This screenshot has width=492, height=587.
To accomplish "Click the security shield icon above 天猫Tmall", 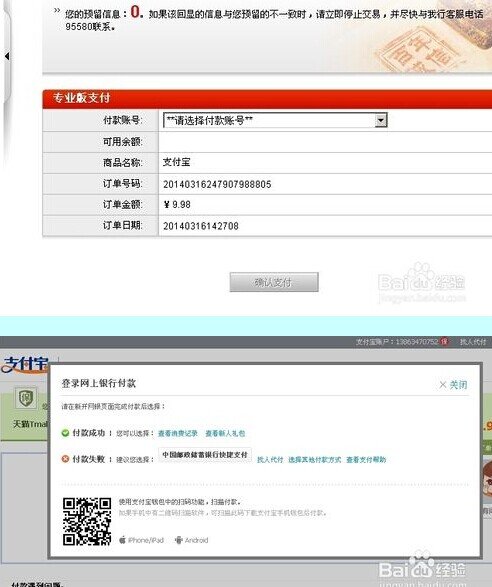I will coord(26,398).
